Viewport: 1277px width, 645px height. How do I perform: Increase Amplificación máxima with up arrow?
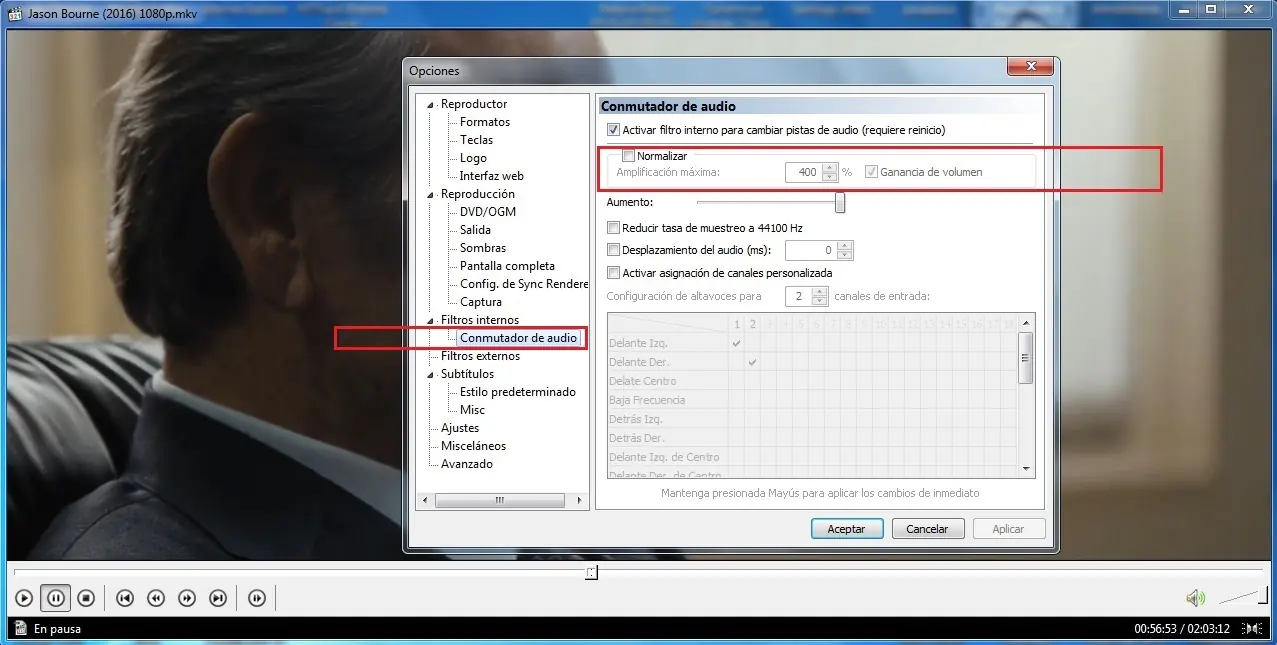(829, 167)
